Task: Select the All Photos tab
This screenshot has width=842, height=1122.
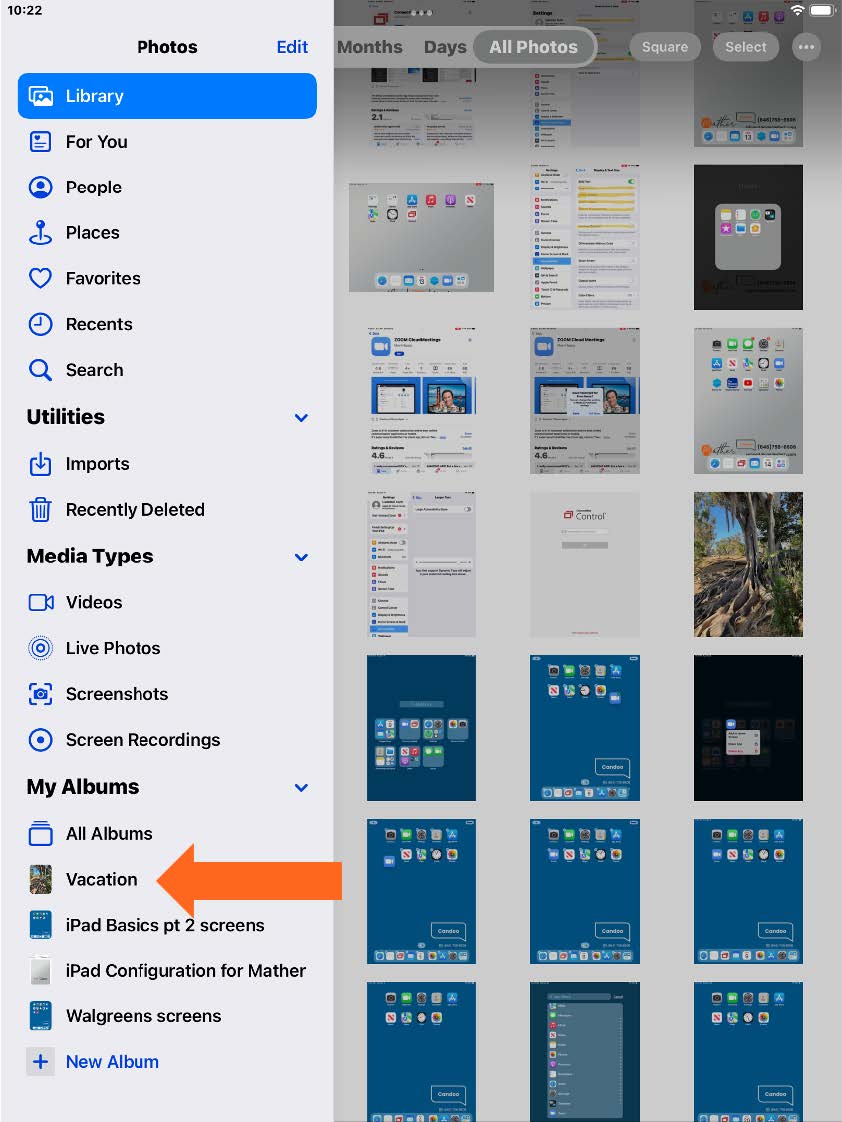Action: [534, 47]
